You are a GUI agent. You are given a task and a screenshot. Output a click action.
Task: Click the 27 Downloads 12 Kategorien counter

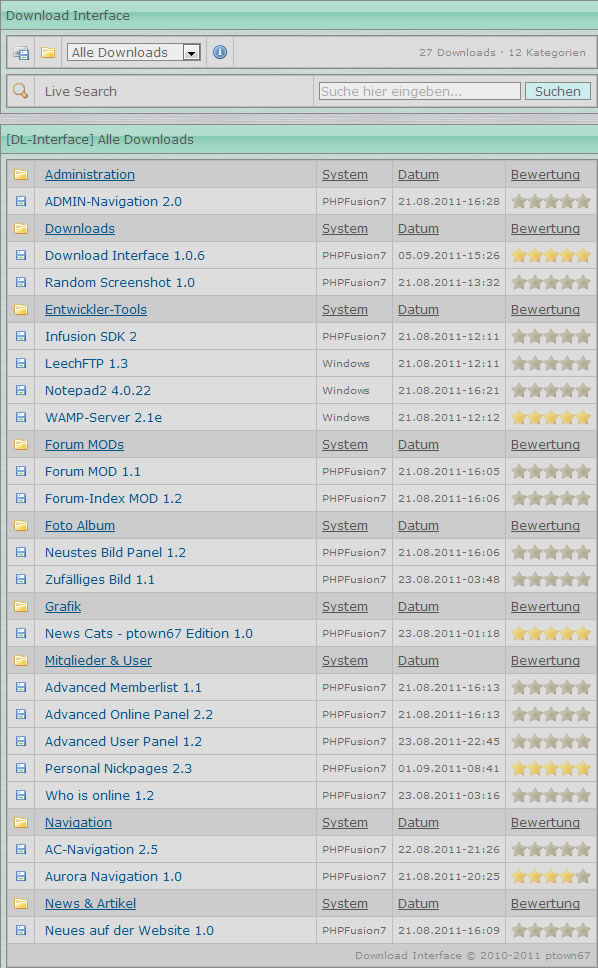pyautogui.click(x=502, y=52)
